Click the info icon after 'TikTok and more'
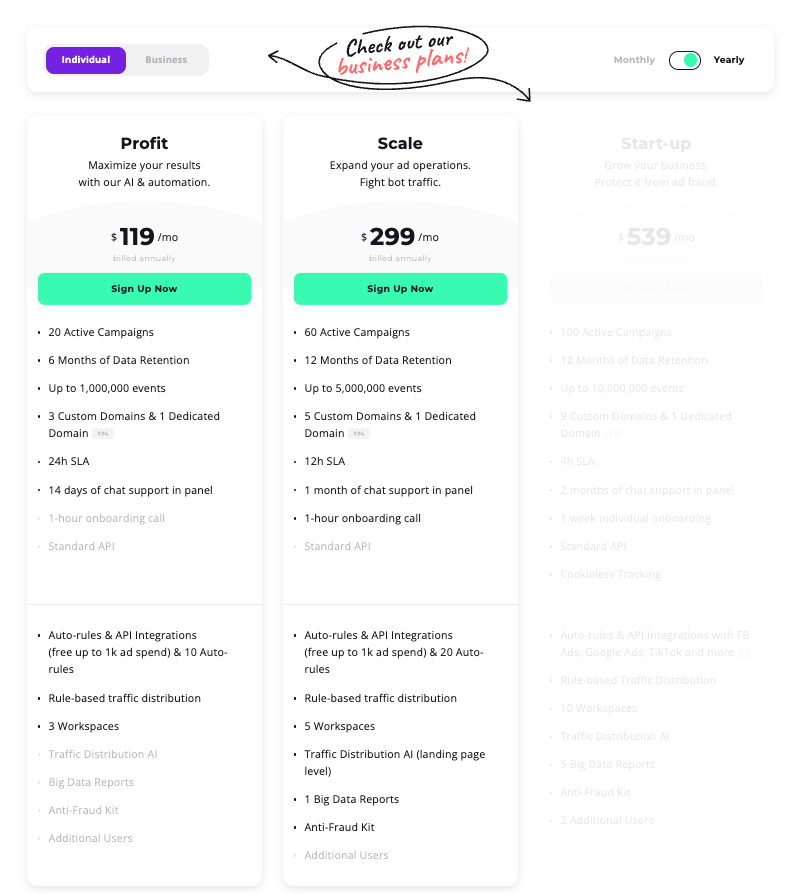The image size is (794, 894). (x=742, y=653)
